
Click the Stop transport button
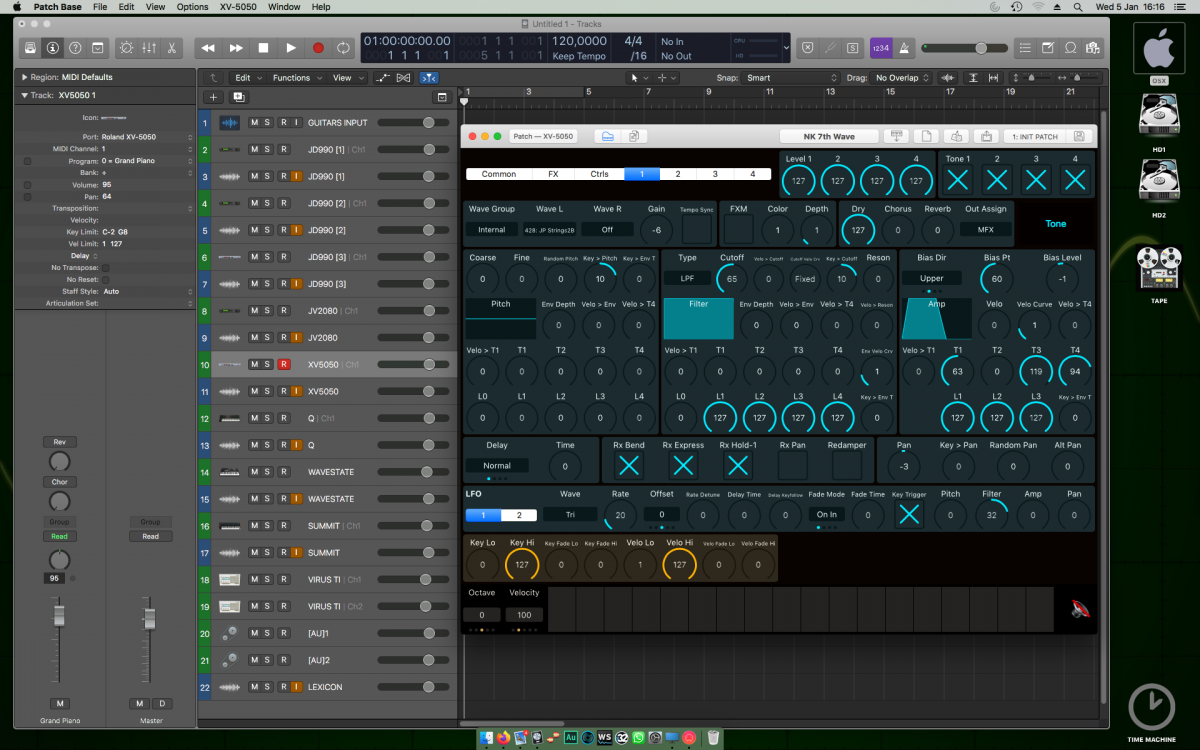[x=263, y=47]
